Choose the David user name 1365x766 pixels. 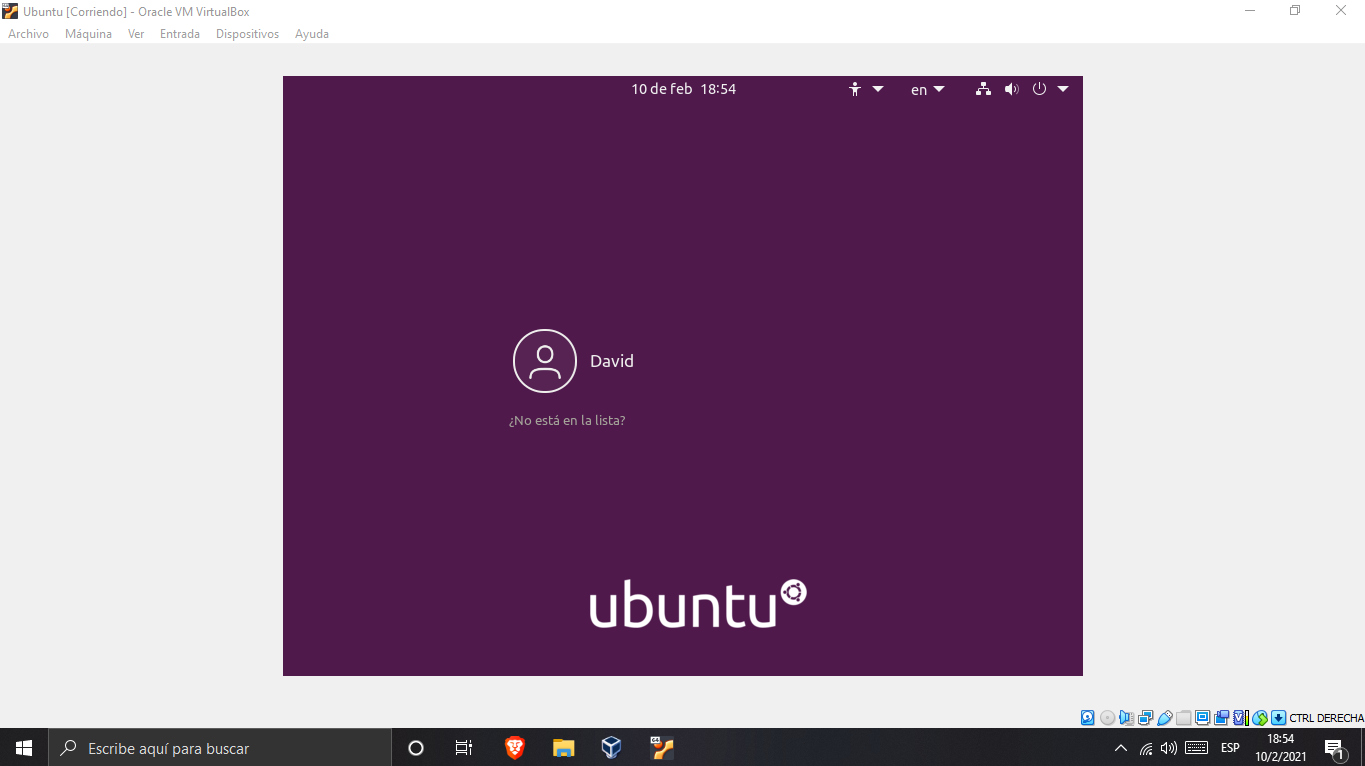pyautogui.click(x=612, y=361)
